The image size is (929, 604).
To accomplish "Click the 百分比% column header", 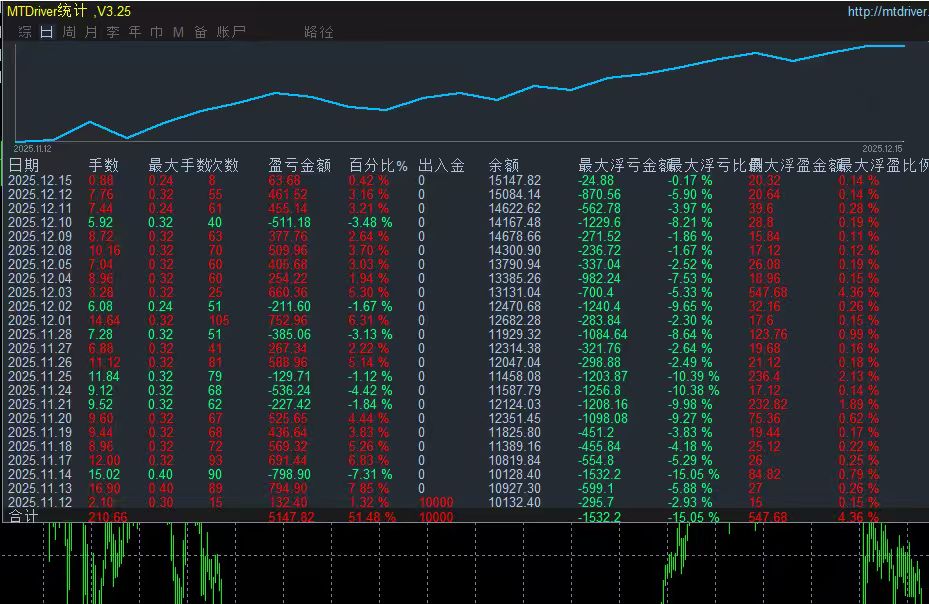I will [x=378, y=165].
